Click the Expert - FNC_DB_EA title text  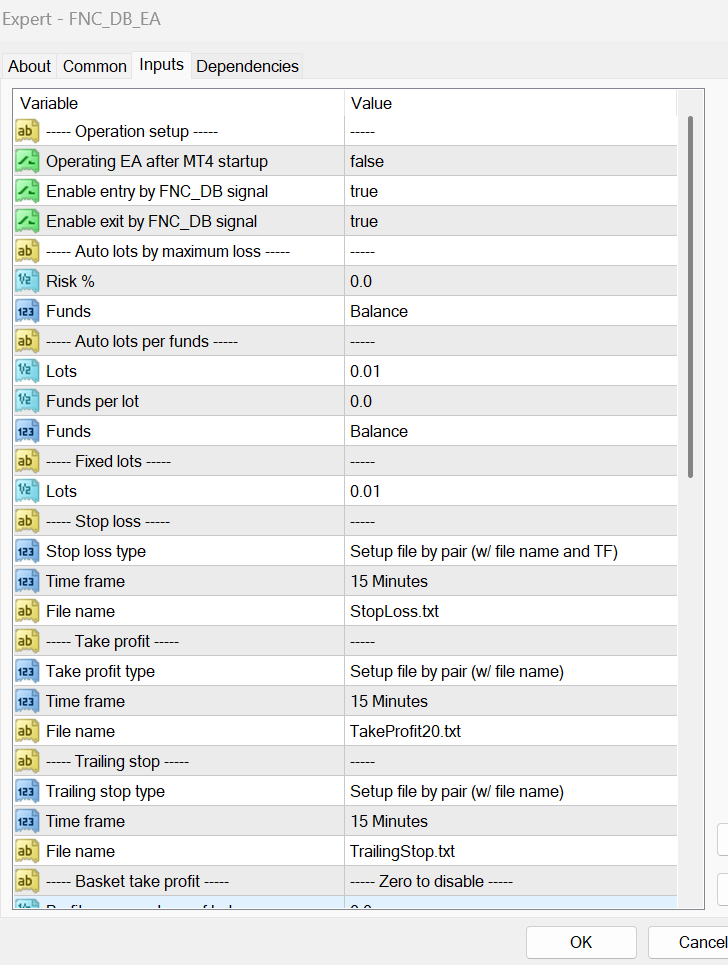tap(81, 19)
